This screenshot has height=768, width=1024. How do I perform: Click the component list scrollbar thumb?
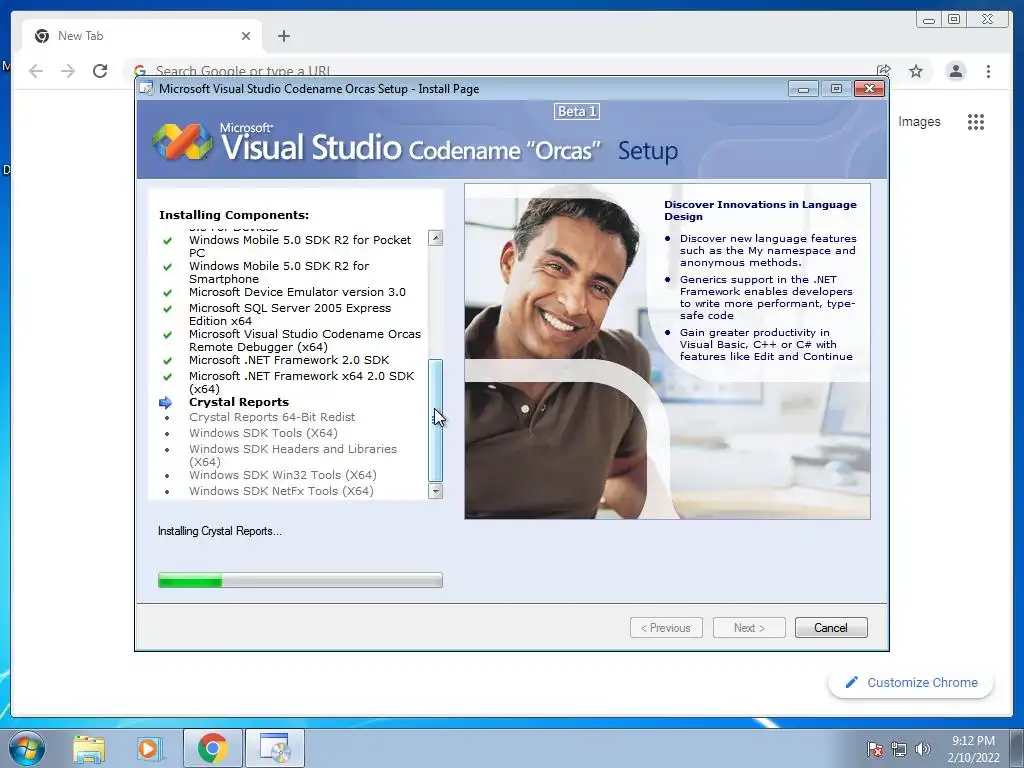point(436,420)
